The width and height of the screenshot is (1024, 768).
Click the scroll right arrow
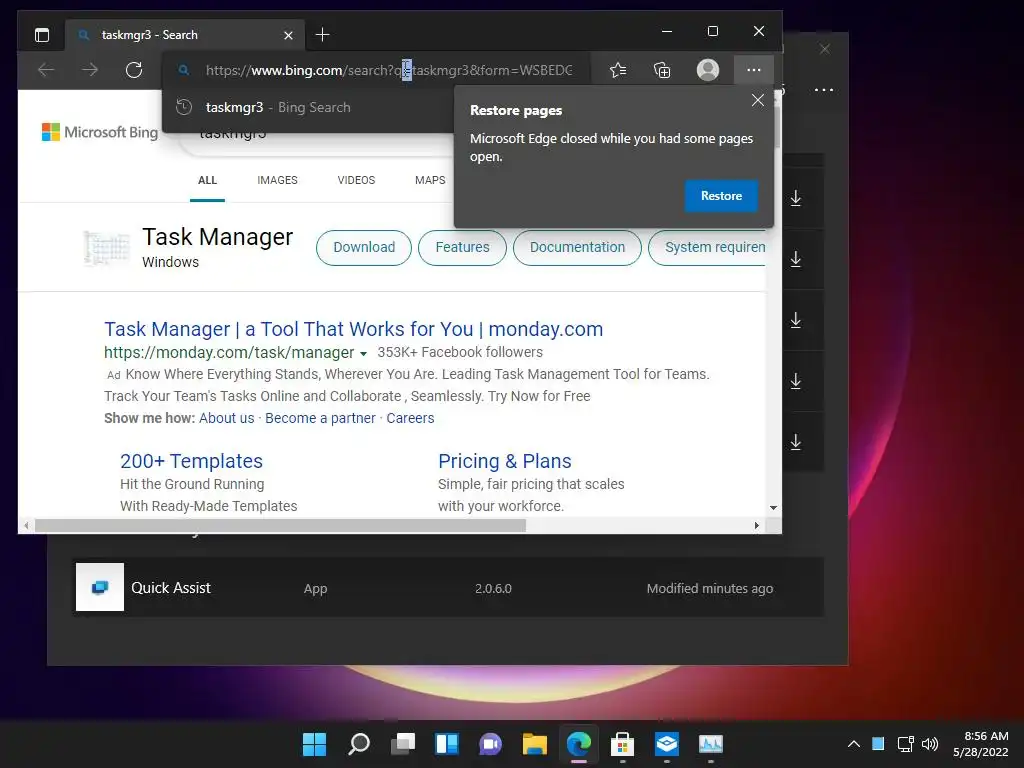756,526
